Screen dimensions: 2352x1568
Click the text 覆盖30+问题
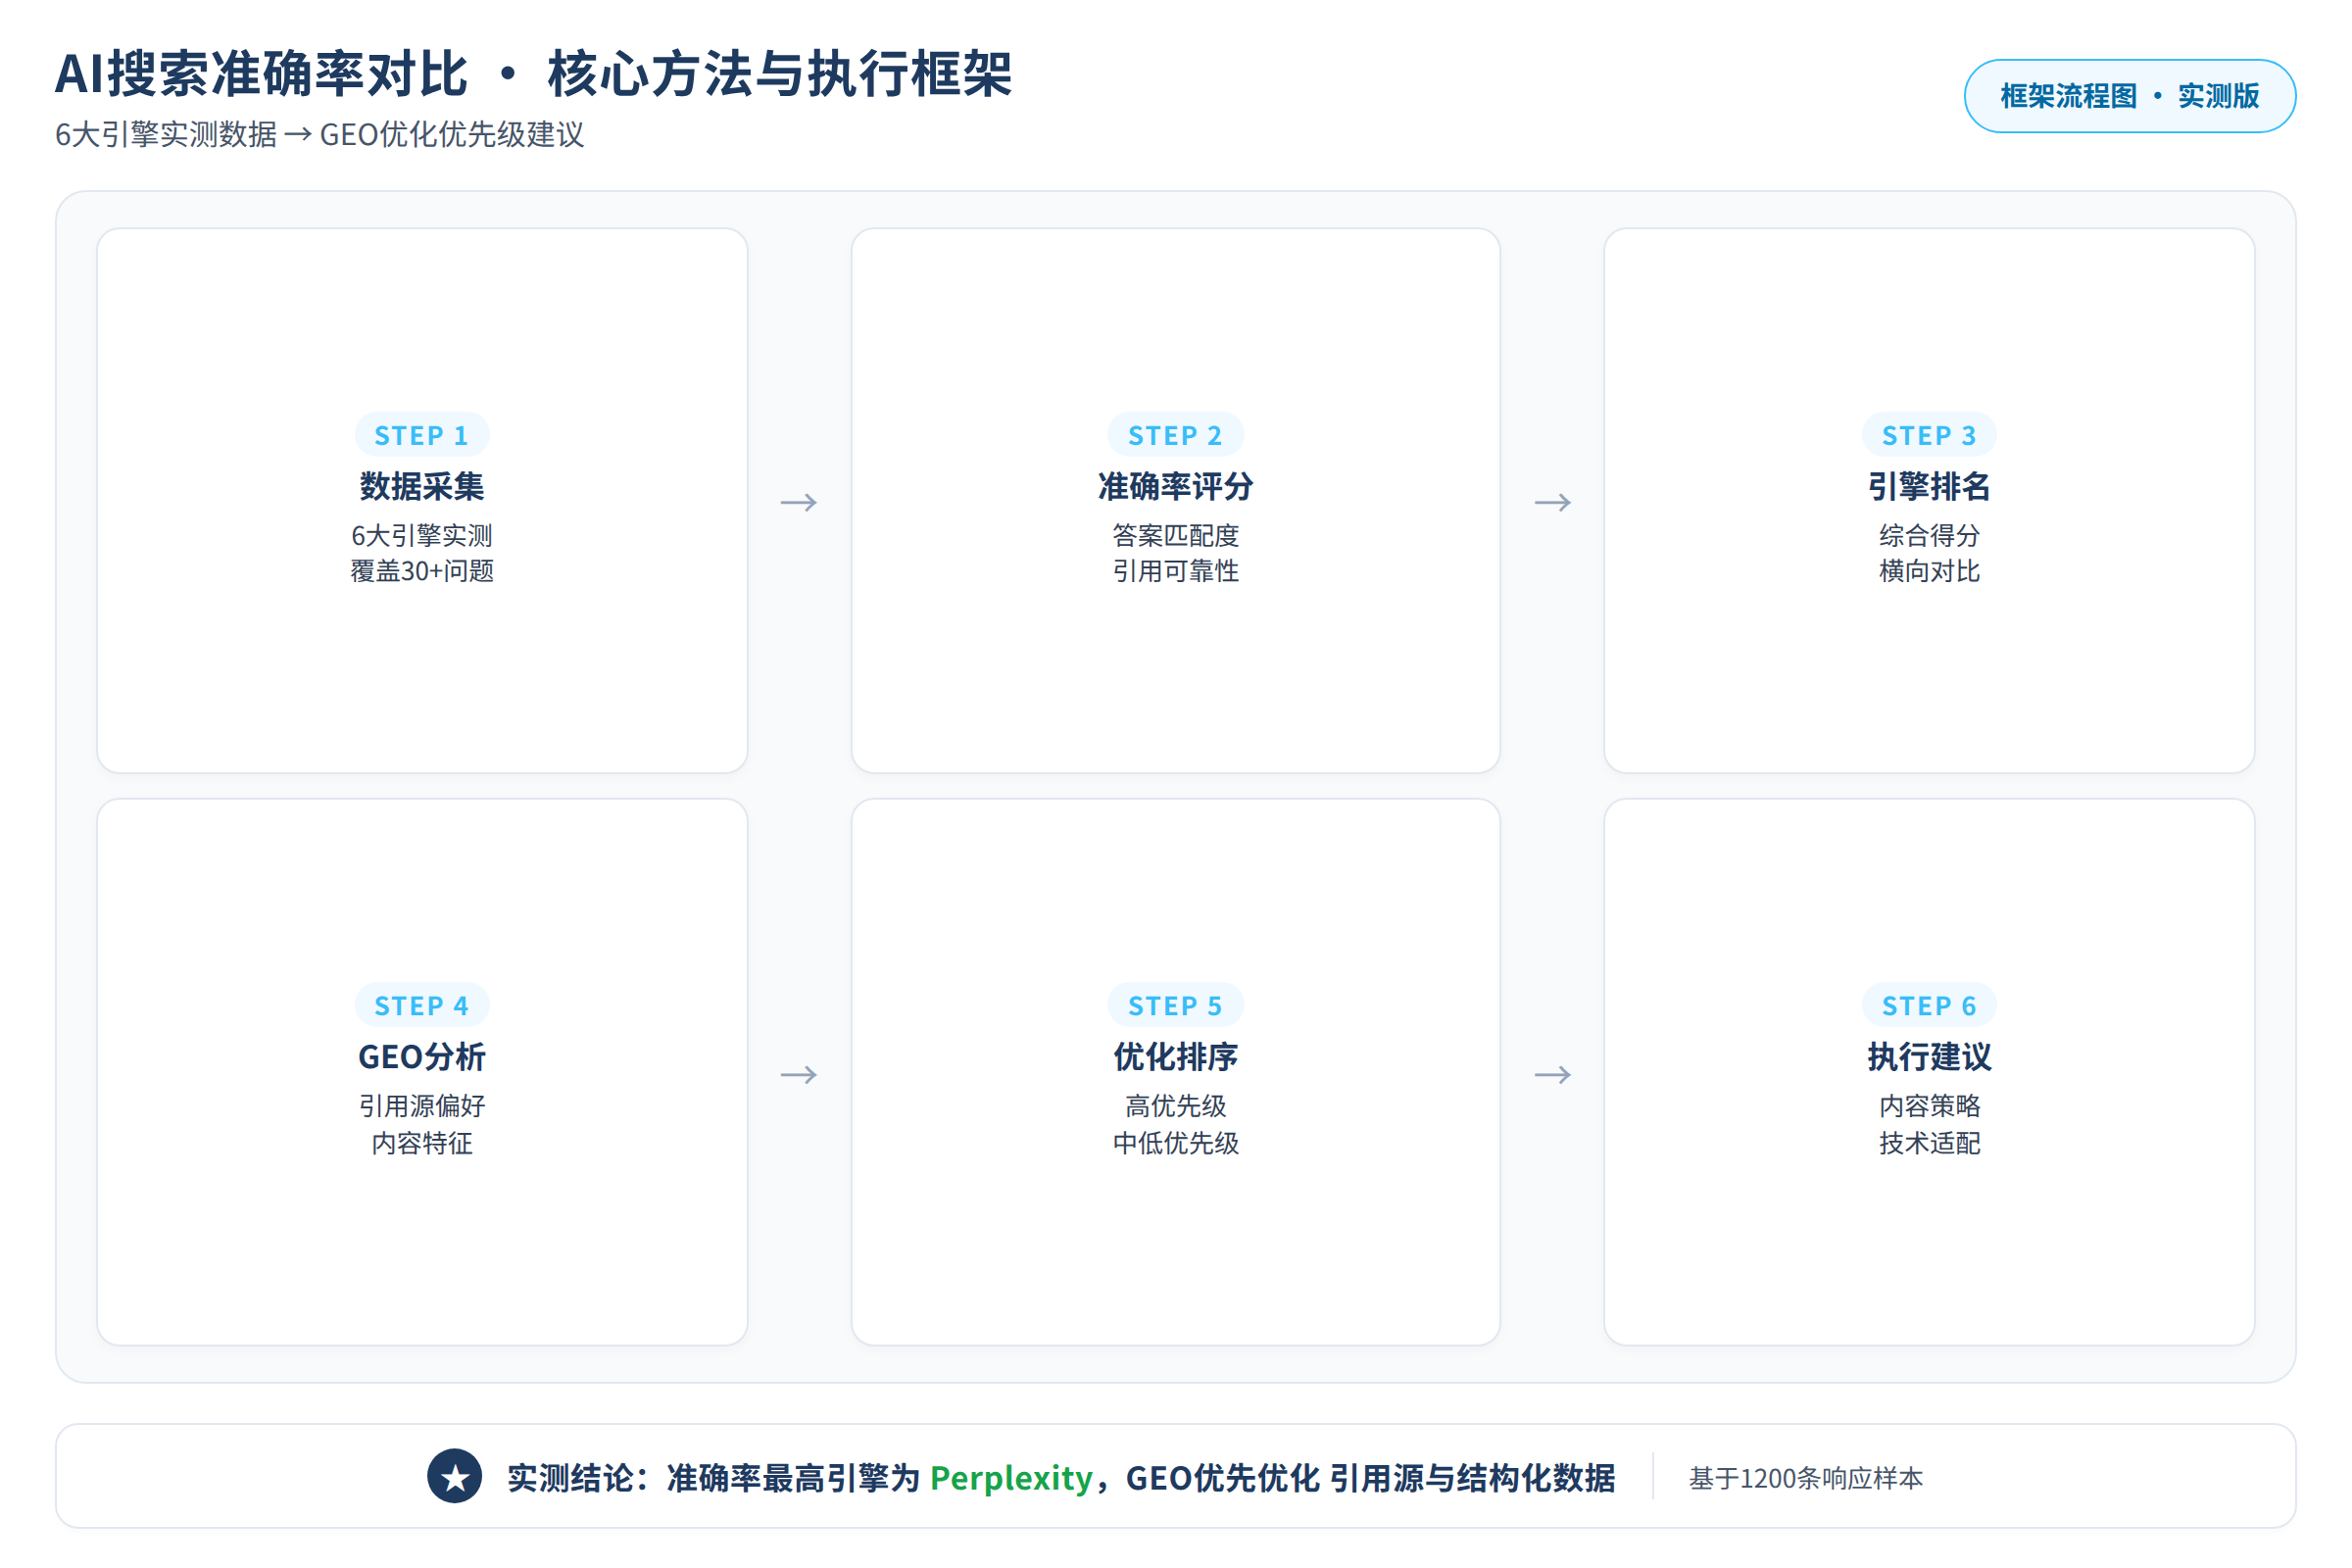[422, 571]
